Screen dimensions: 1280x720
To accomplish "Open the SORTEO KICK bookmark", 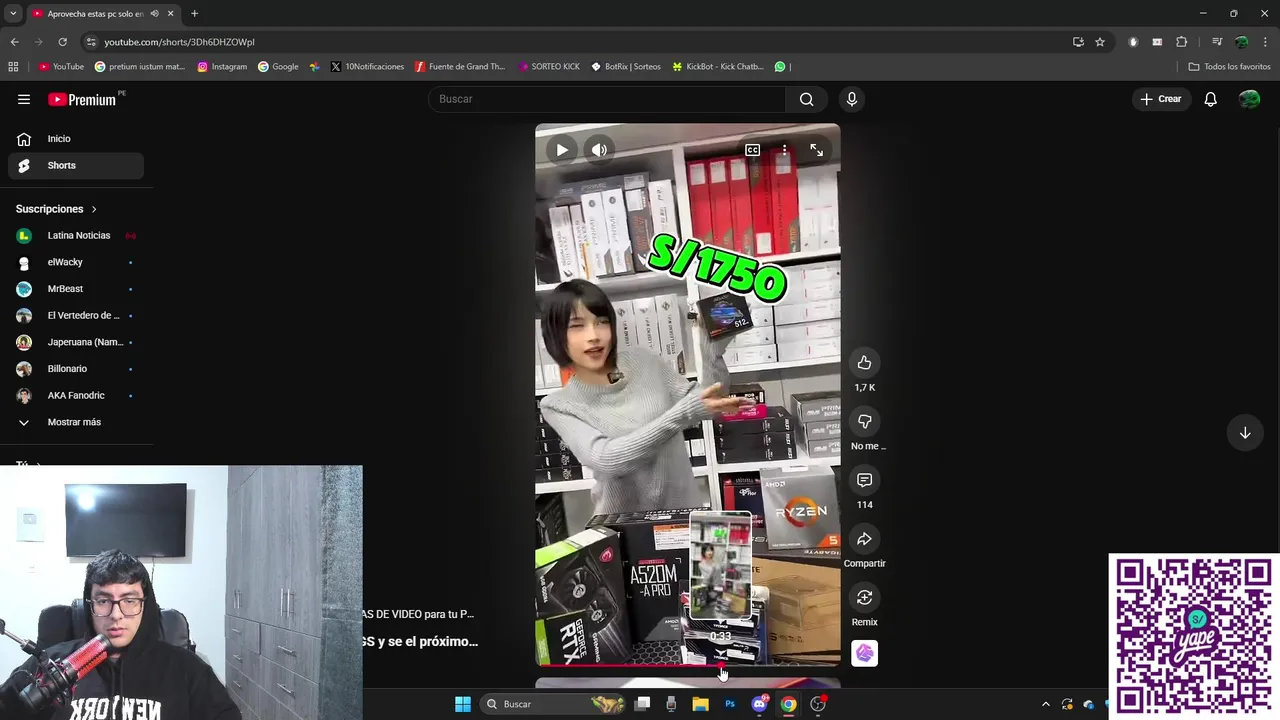I will (549, 67).
